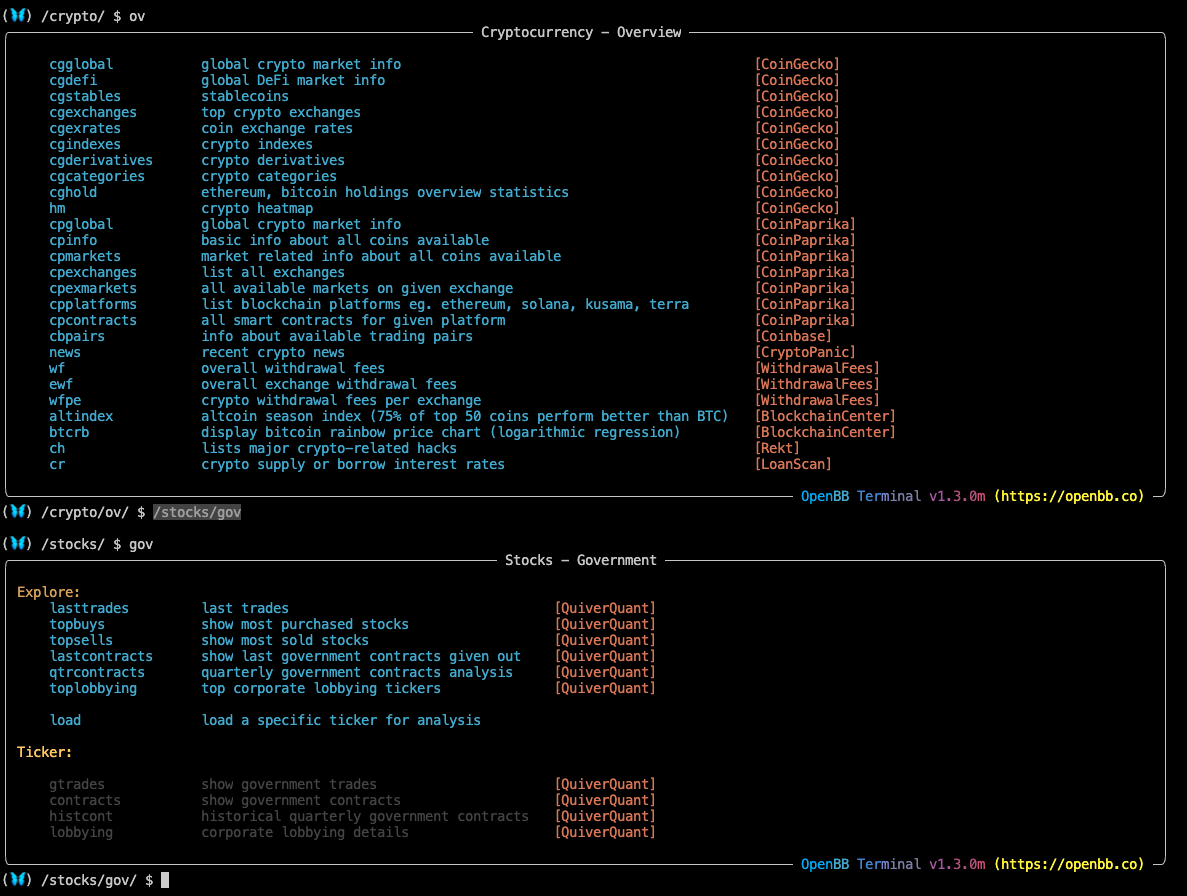Click the butterfly icon on the /crypto/ov/ prompt

(x=18, y=512)
